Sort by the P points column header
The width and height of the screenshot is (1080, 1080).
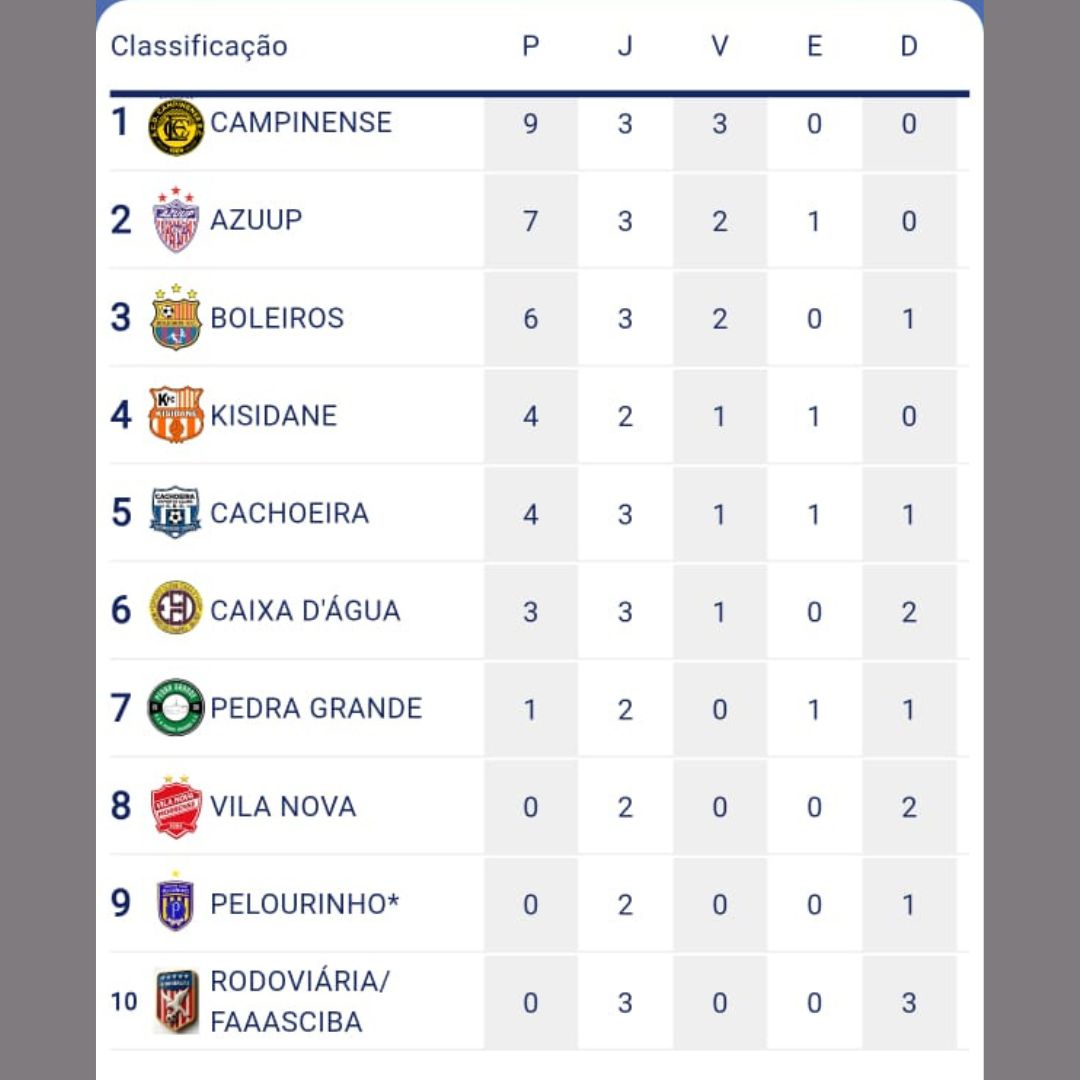tap(530, 46)
